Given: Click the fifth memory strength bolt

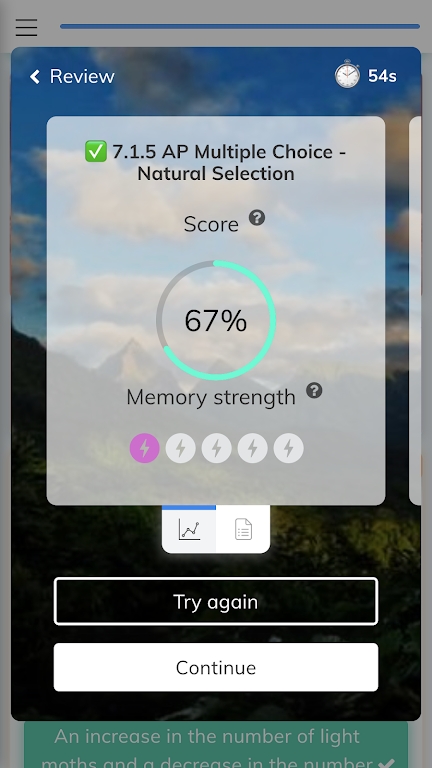Looking at the screenshot, I should click(288, 448).
